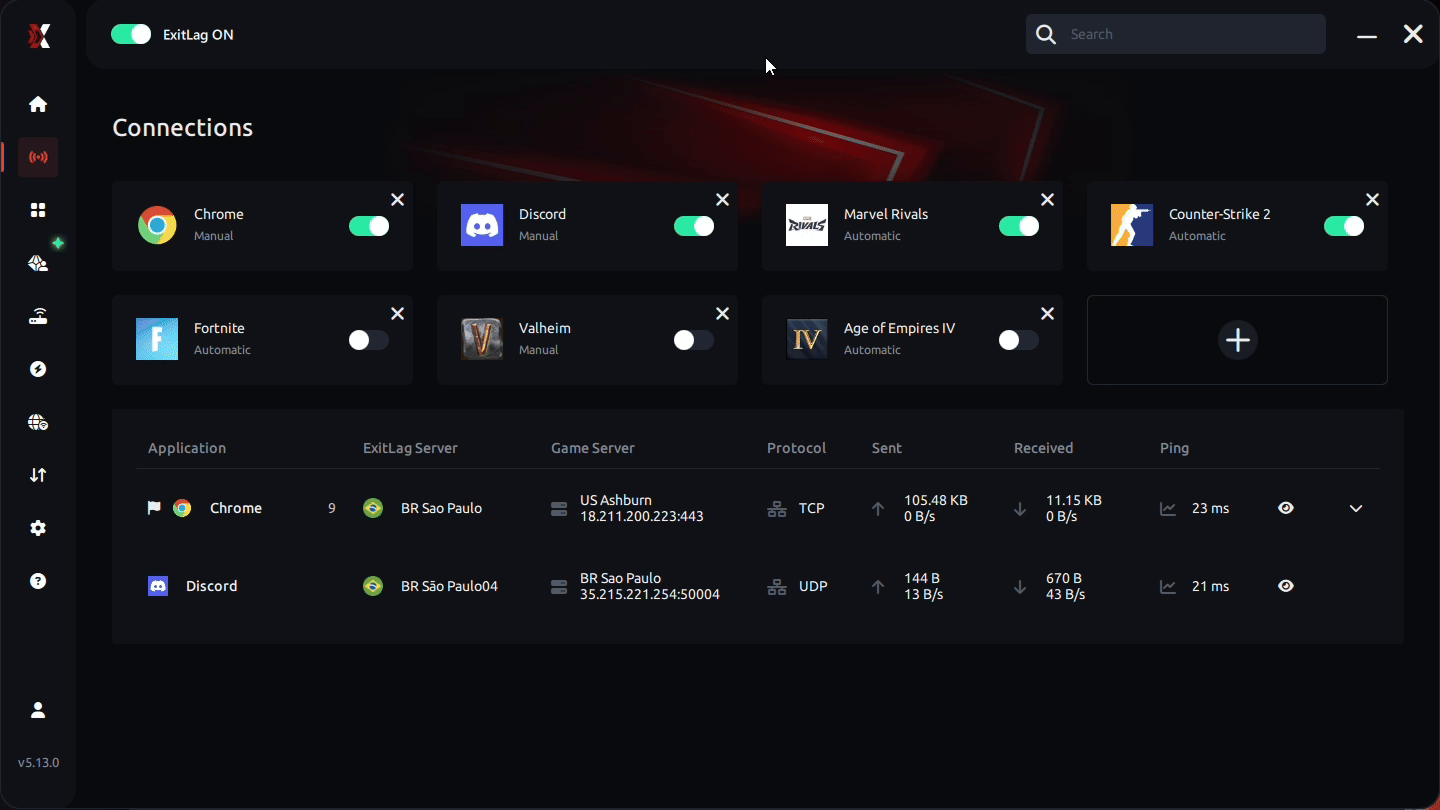Click the chart icon beside 23 ms ping
1440x810 pixels.
[1168, 508]
